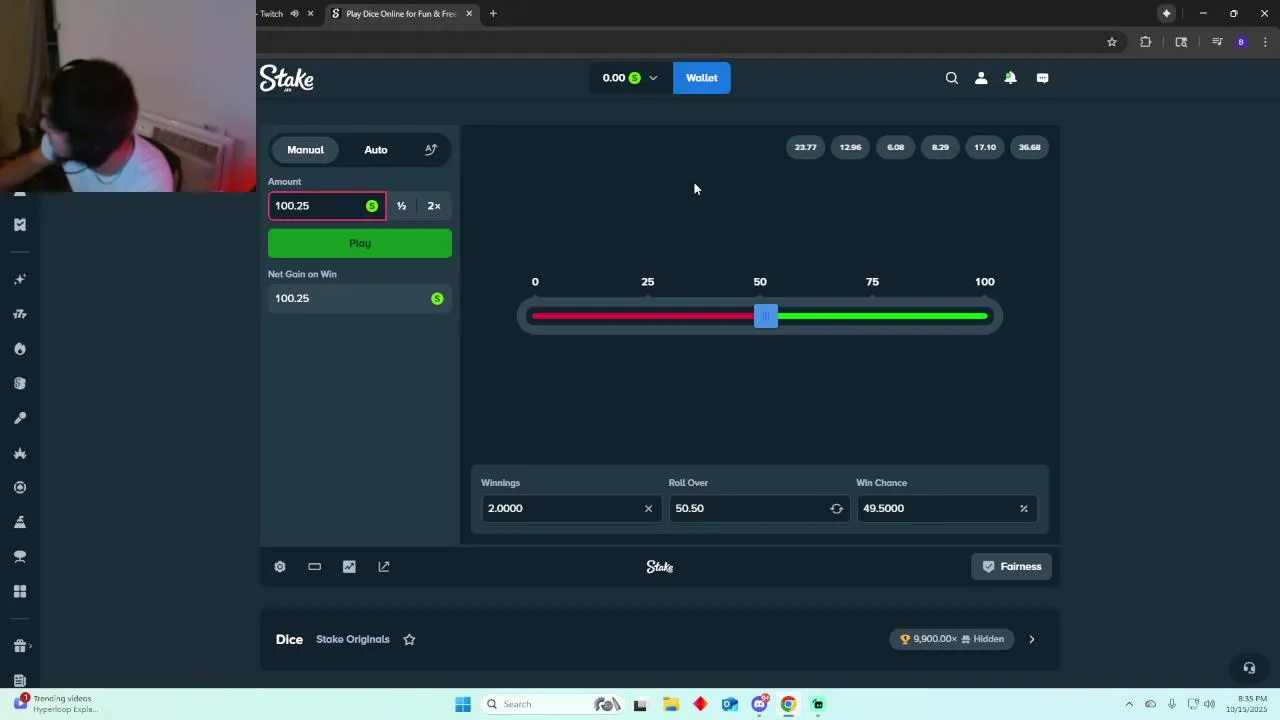1280x720 pixels.
Task: Open the slots 777 sidebar icon
Action: [19, 314]
